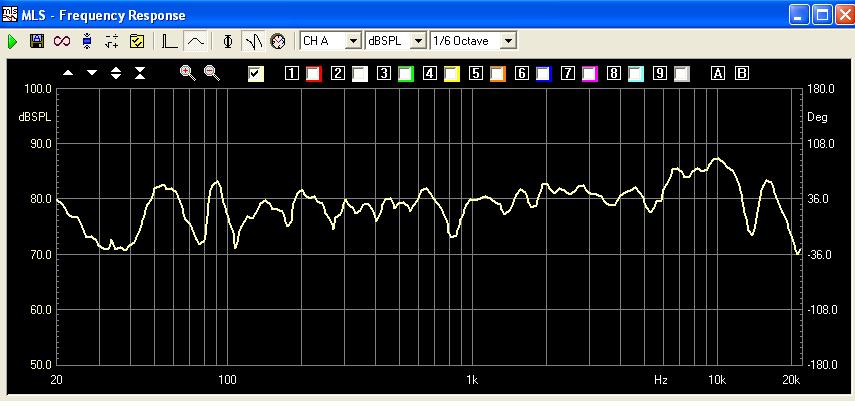The image size is (855, 406).
Task: Enable overlay 3 green checkbox
Action: coord(405,73)
